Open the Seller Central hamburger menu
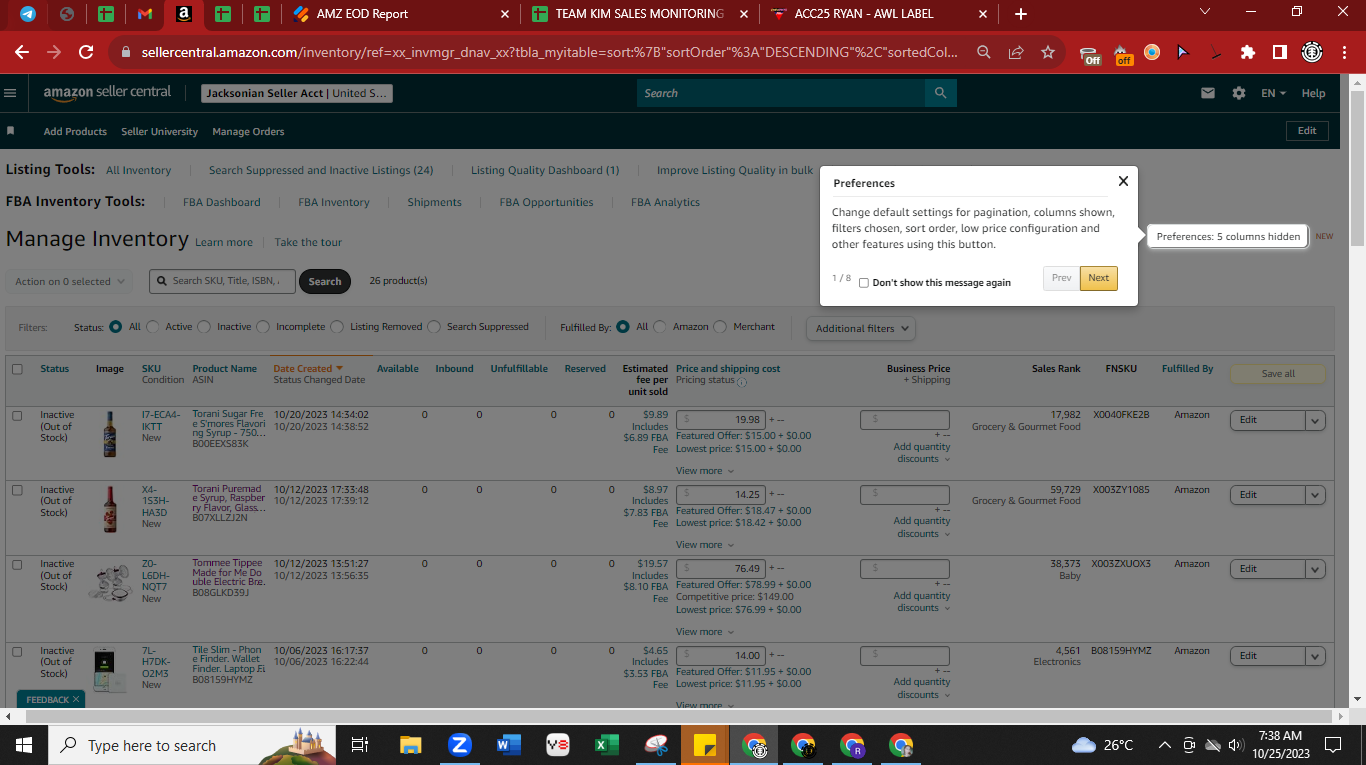This screenshot has height=765, width=1366. (x=11, y=93)
